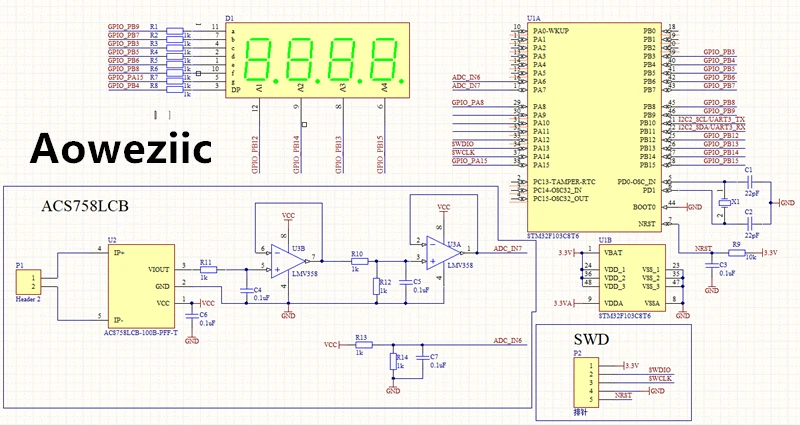The width and height of the screenshot is (800, 425).
Task: Select capacitor C3 on the NRST line
Action: coord(712,265)
